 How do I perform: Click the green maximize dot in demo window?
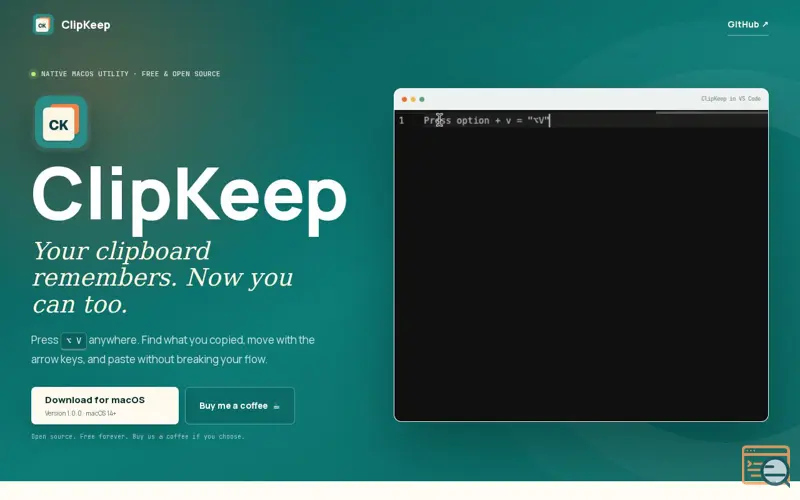(x=421, y=99)
